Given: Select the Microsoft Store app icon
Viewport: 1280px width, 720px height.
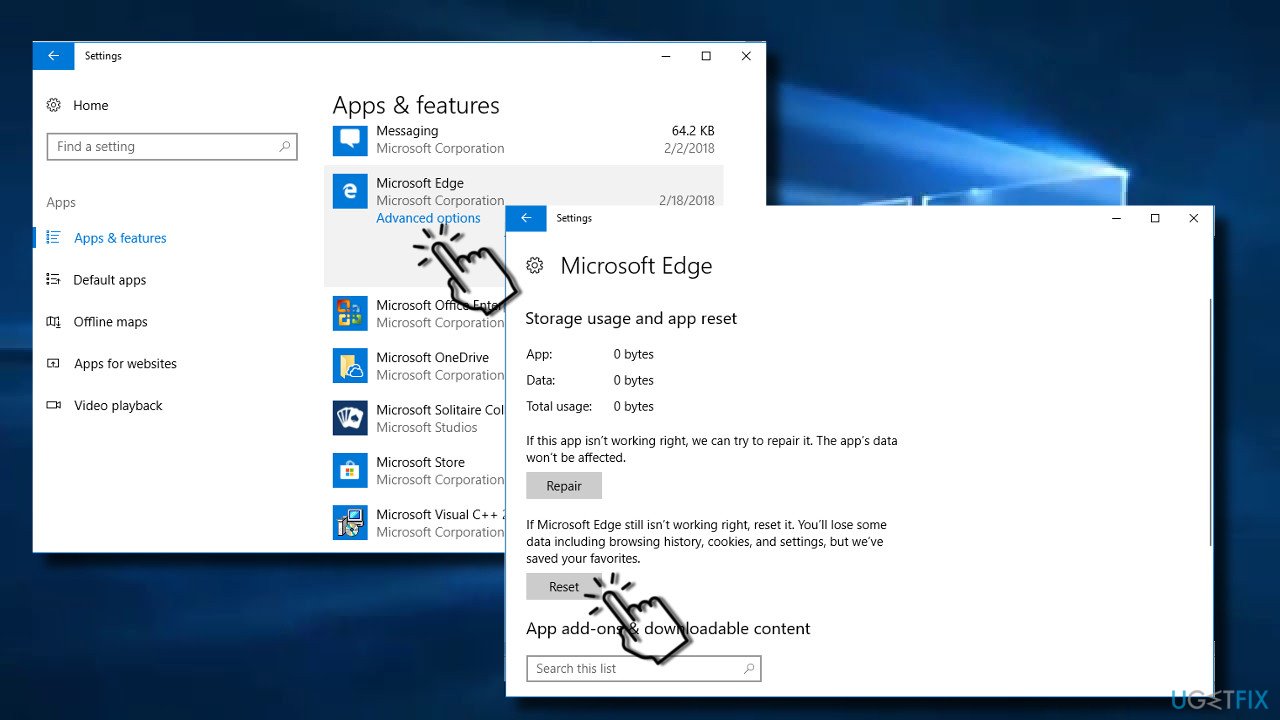Looking at the screenshot, I should (350, 470).
